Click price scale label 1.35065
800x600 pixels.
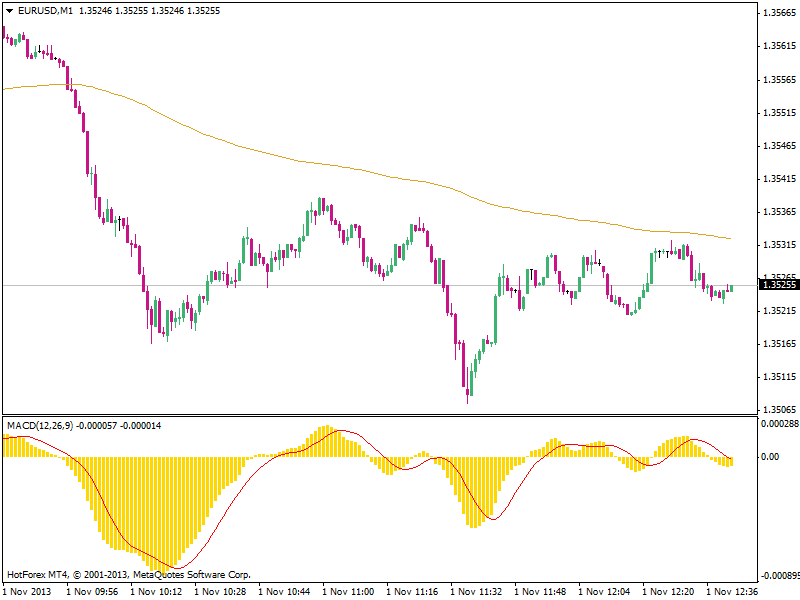point(779,410)
